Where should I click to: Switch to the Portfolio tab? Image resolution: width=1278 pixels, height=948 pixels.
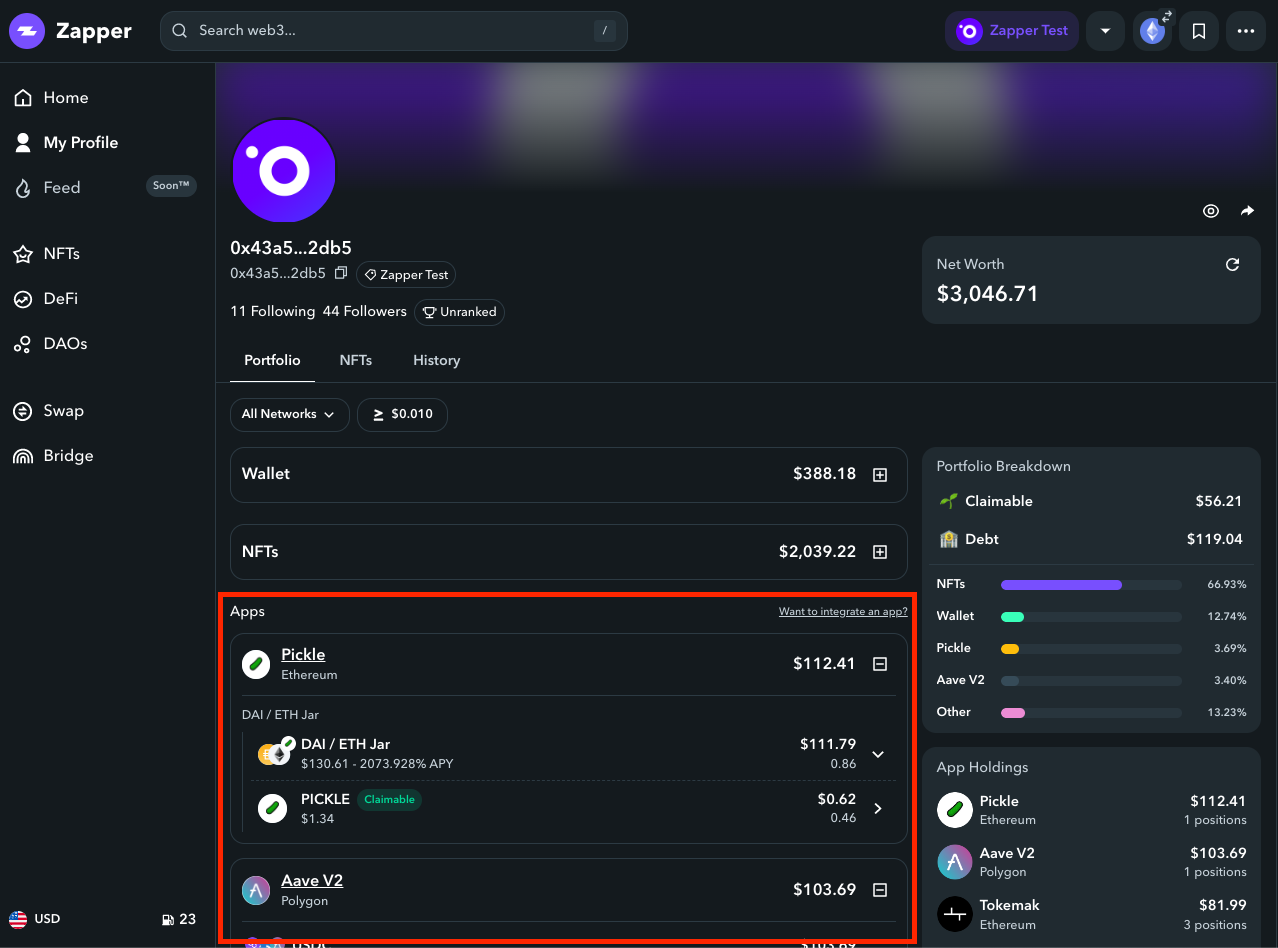(272, 361)
